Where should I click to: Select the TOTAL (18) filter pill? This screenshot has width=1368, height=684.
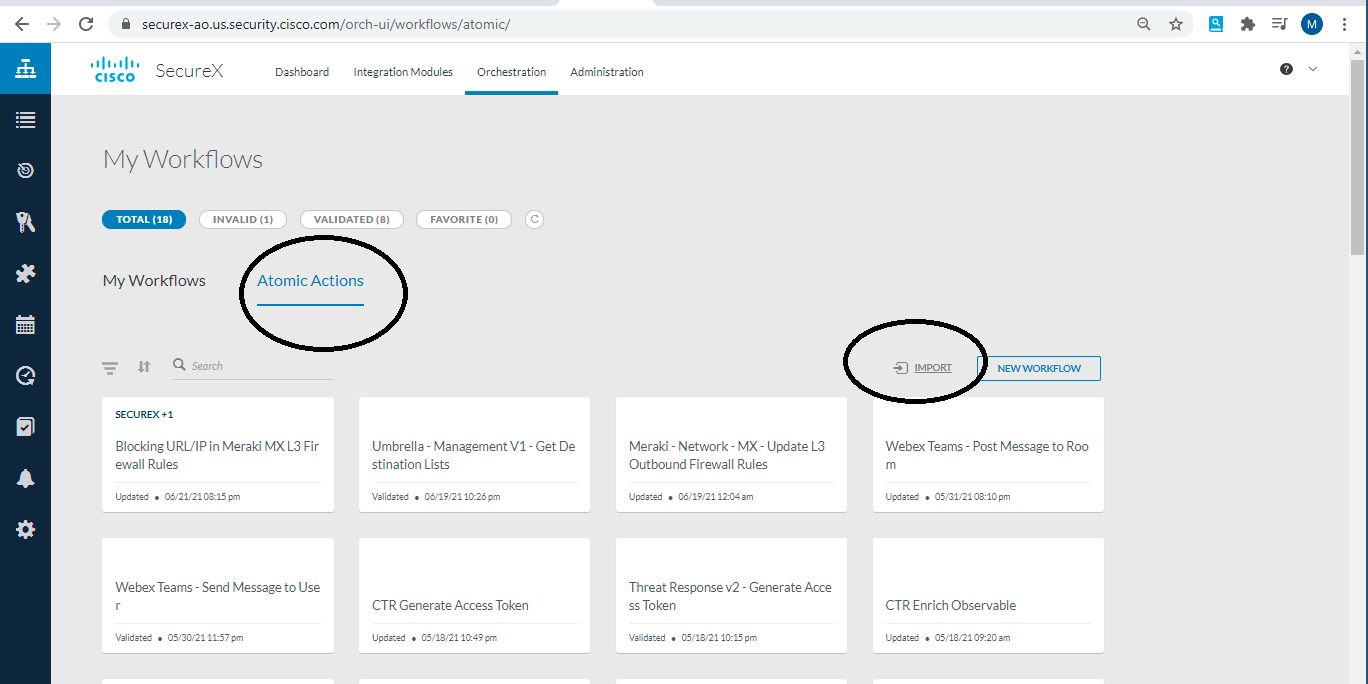point(144,219)
